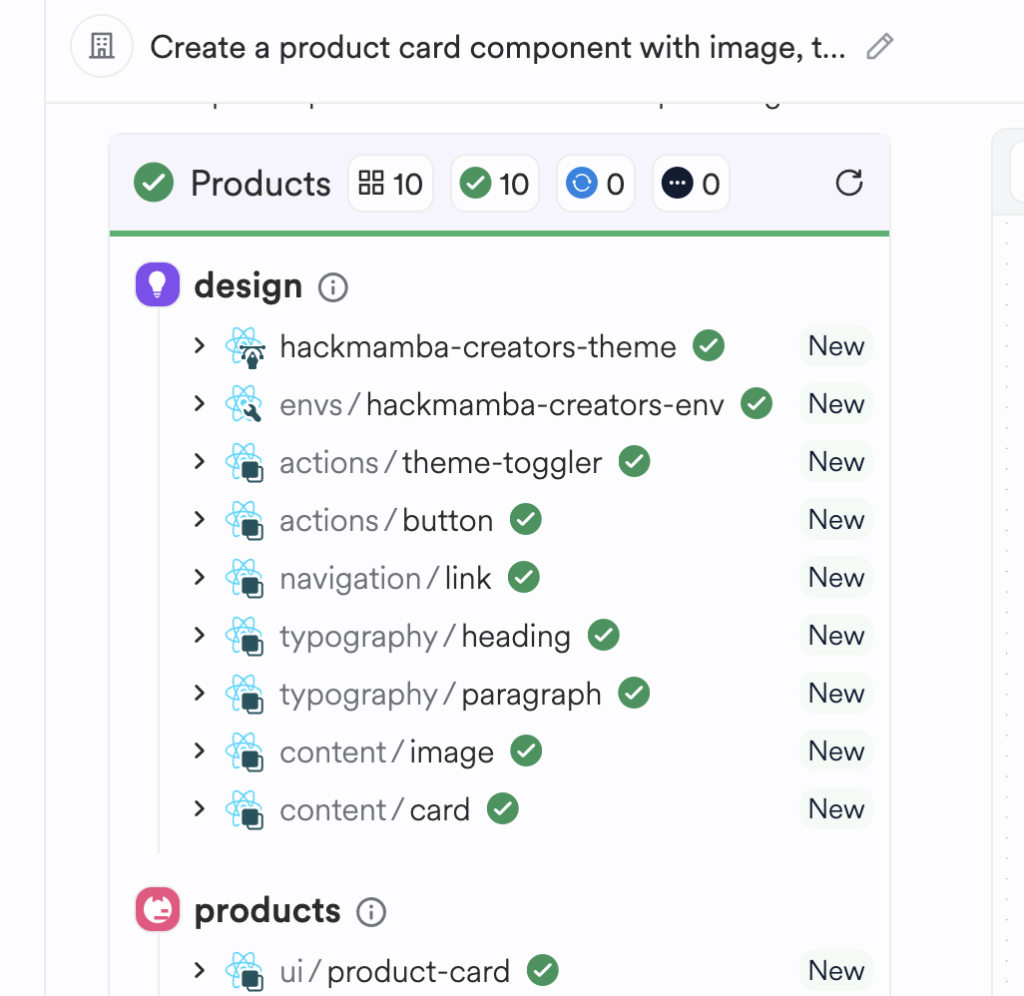Select the in-progress count badge showing 0
This screenshot has height=996, width=1024.
595,184
